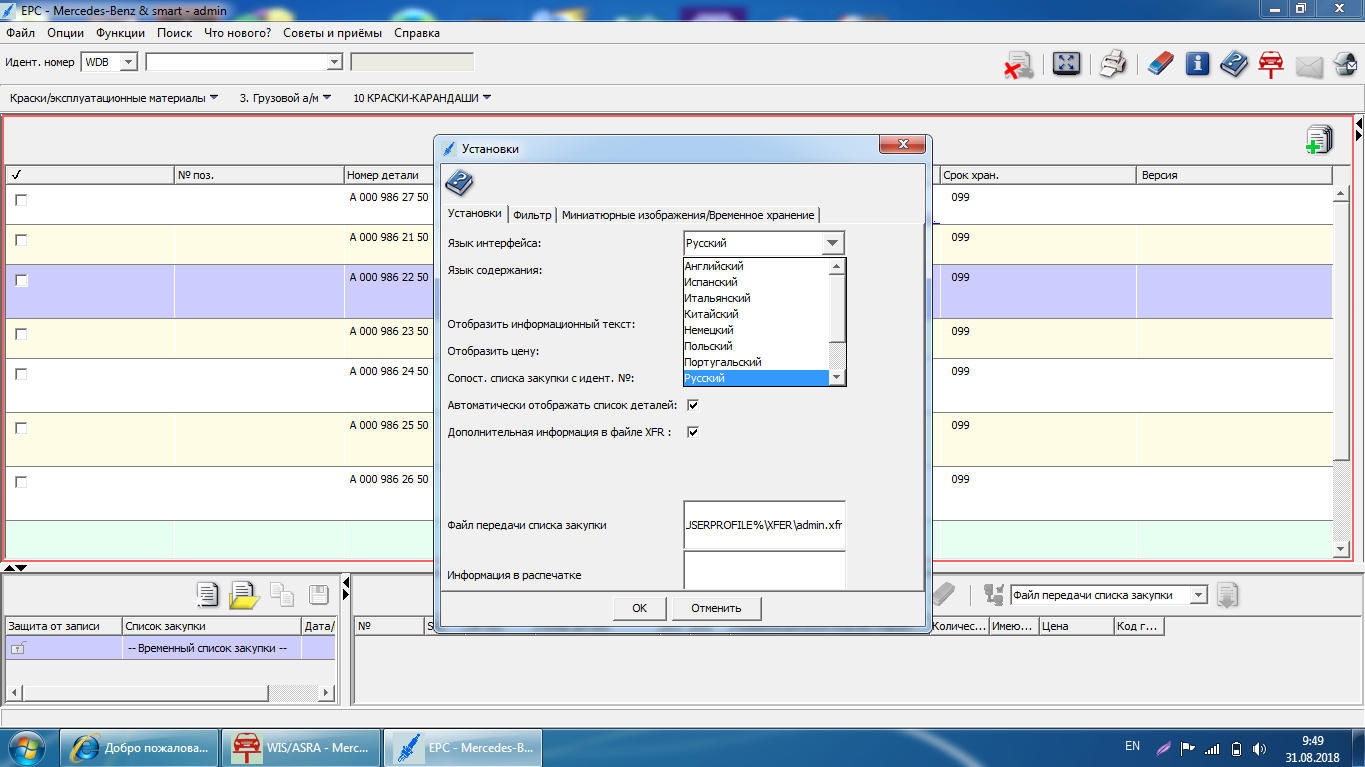Uncheck 'Автоматически отображать список деталей'
This screenshot has width=1365, height=767.
[692, 405]
